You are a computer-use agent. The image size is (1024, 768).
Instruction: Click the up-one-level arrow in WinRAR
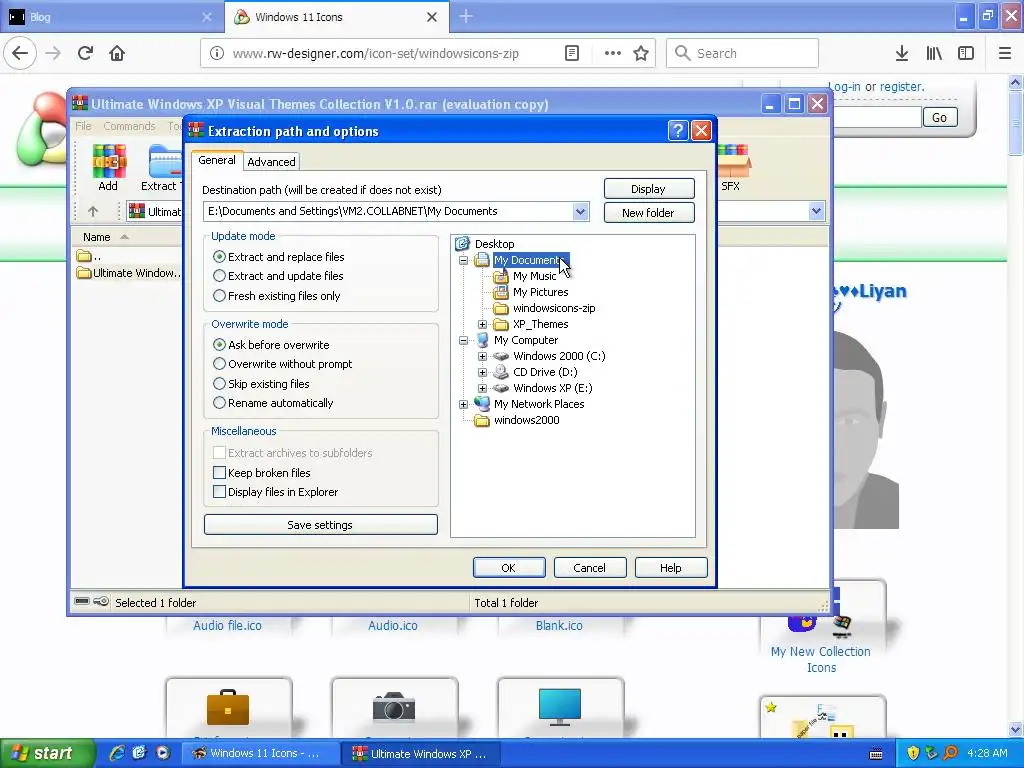pyautogui.click(x=93, y=212)
